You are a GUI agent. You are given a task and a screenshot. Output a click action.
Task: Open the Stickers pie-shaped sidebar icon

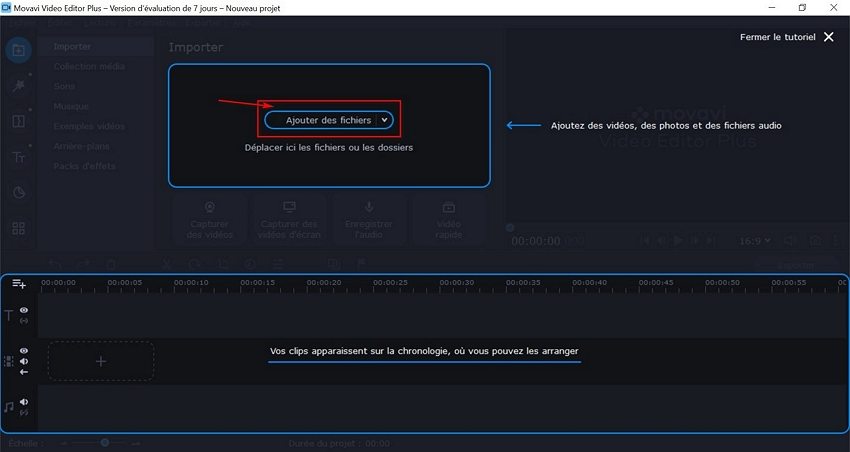coord(18,193)
